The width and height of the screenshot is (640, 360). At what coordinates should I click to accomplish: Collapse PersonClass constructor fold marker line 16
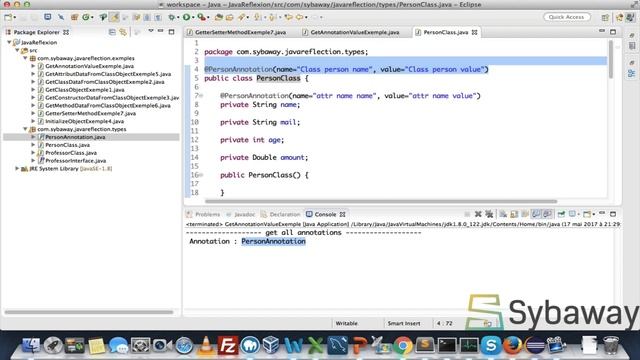coord(201,175)
